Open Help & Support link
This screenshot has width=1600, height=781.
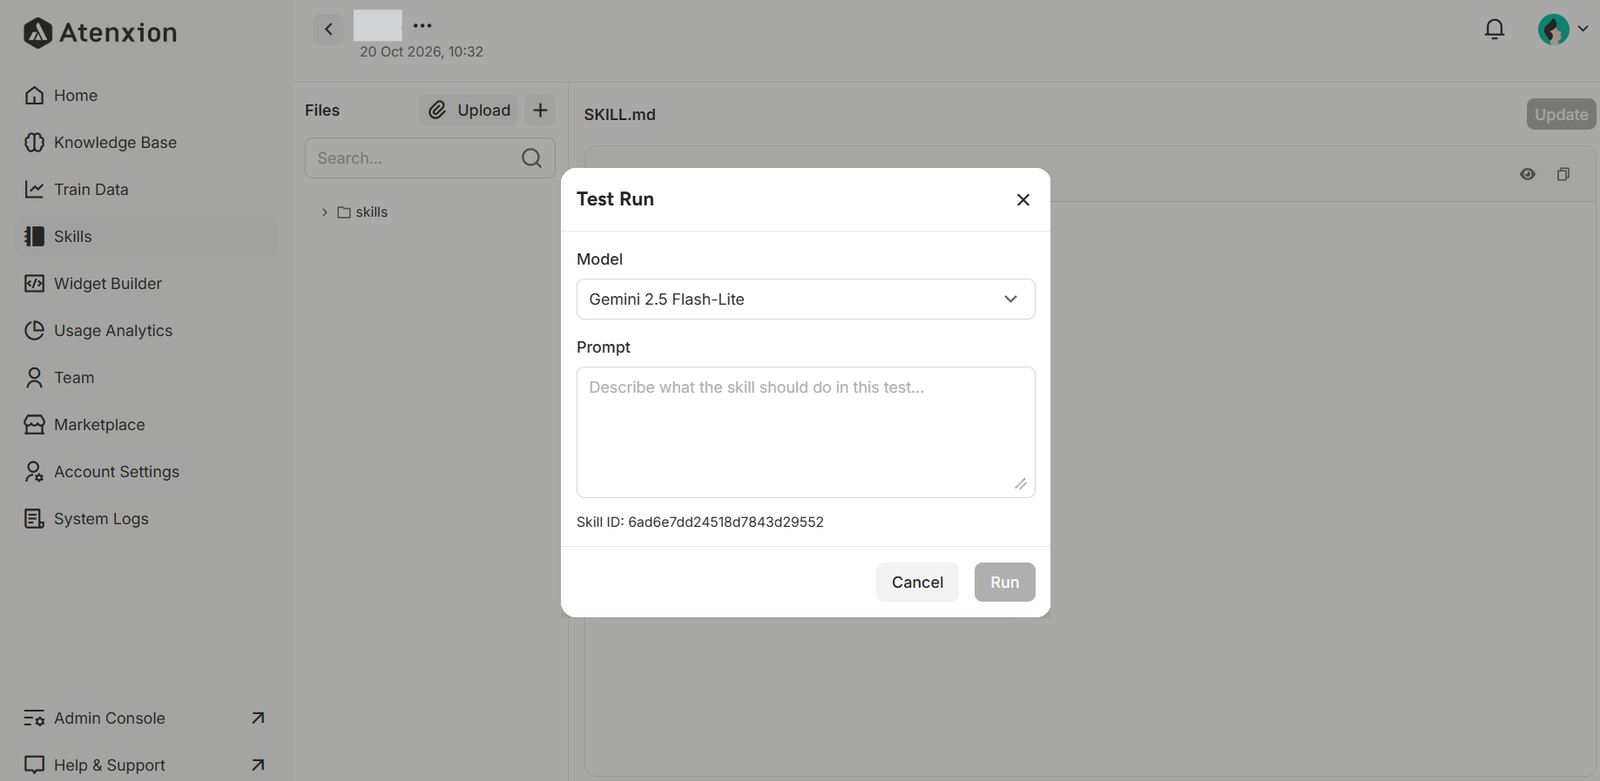pos(148,765)
